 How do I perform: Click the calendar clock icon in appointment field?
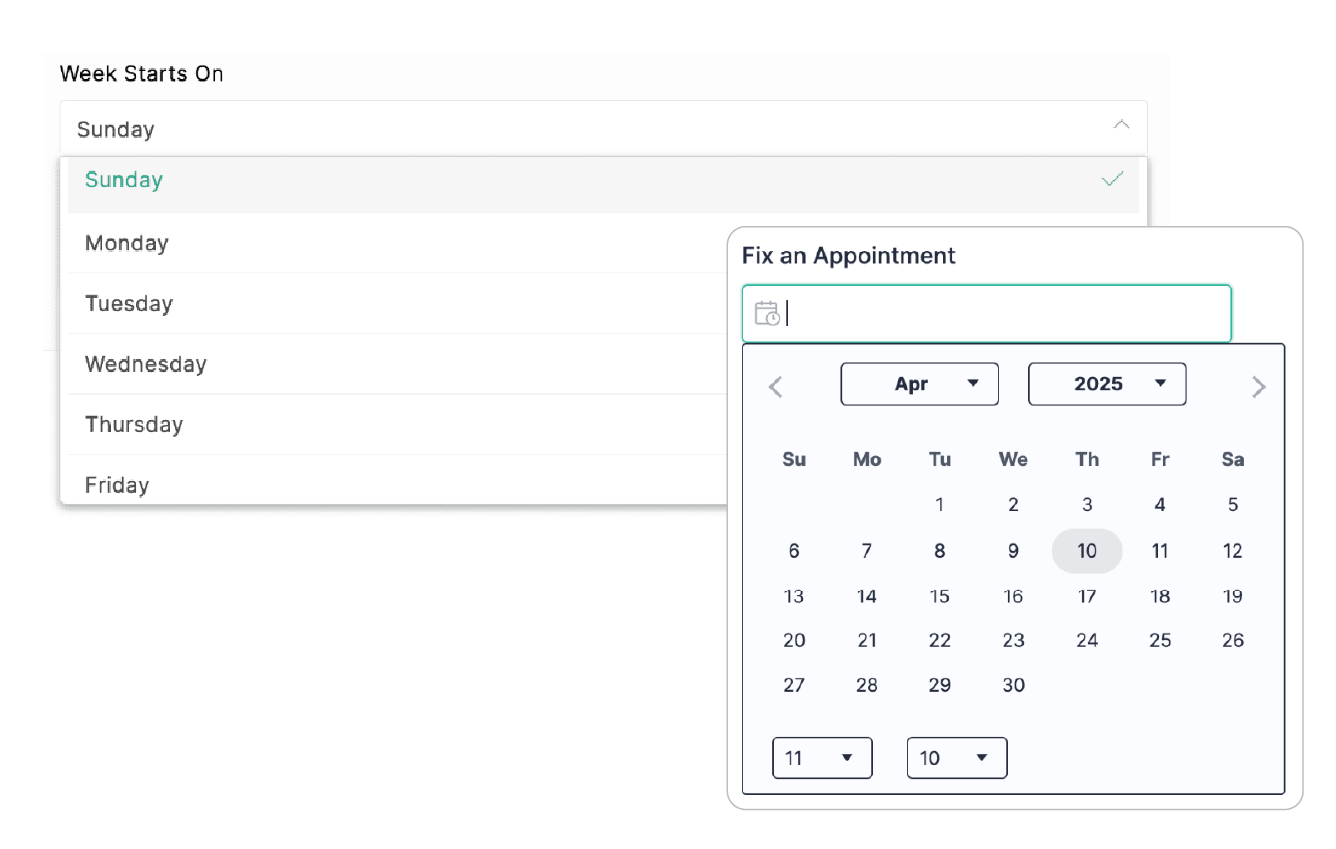click(767, 313)
